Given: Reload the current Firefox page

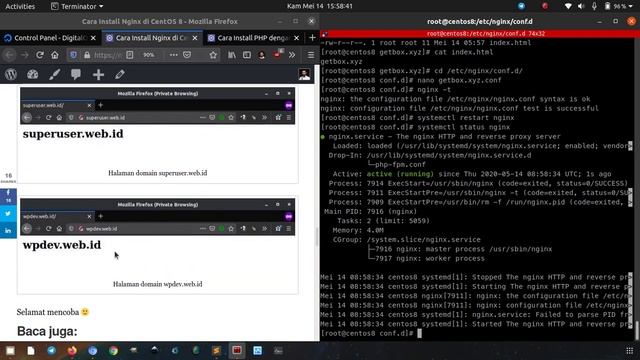Looking at the screenshot, I should pos(40,55).
